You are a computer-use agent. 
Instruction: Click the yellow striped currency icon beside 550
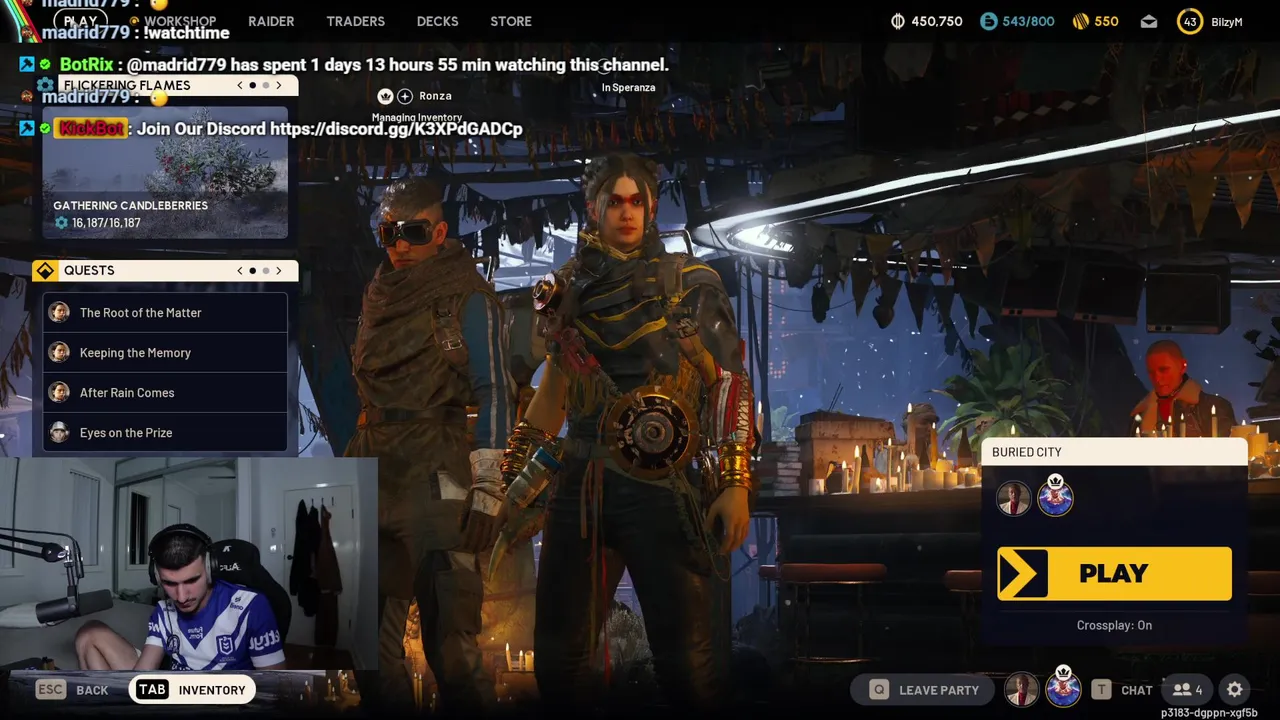[x=1080, y=21]
